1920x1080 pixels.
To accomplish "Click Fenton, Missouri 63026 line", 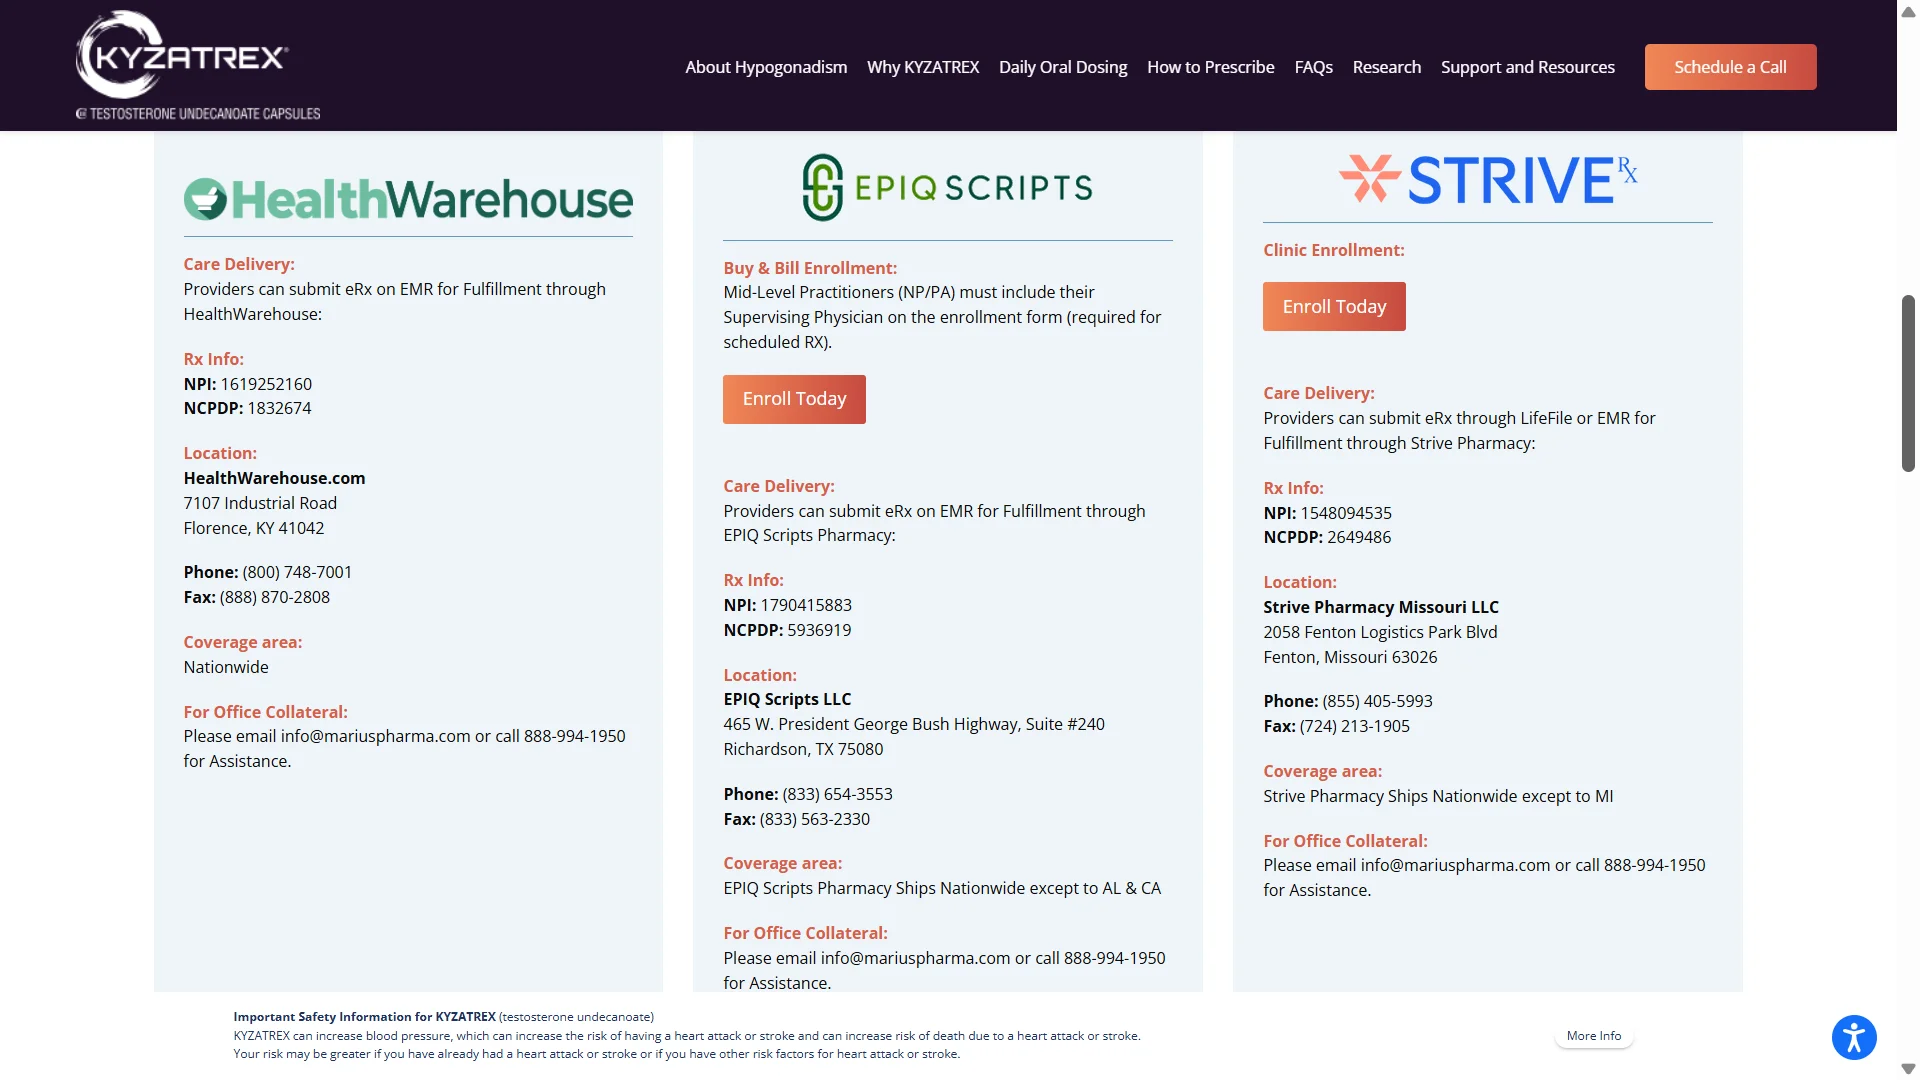I will [x=1350, y=657].
